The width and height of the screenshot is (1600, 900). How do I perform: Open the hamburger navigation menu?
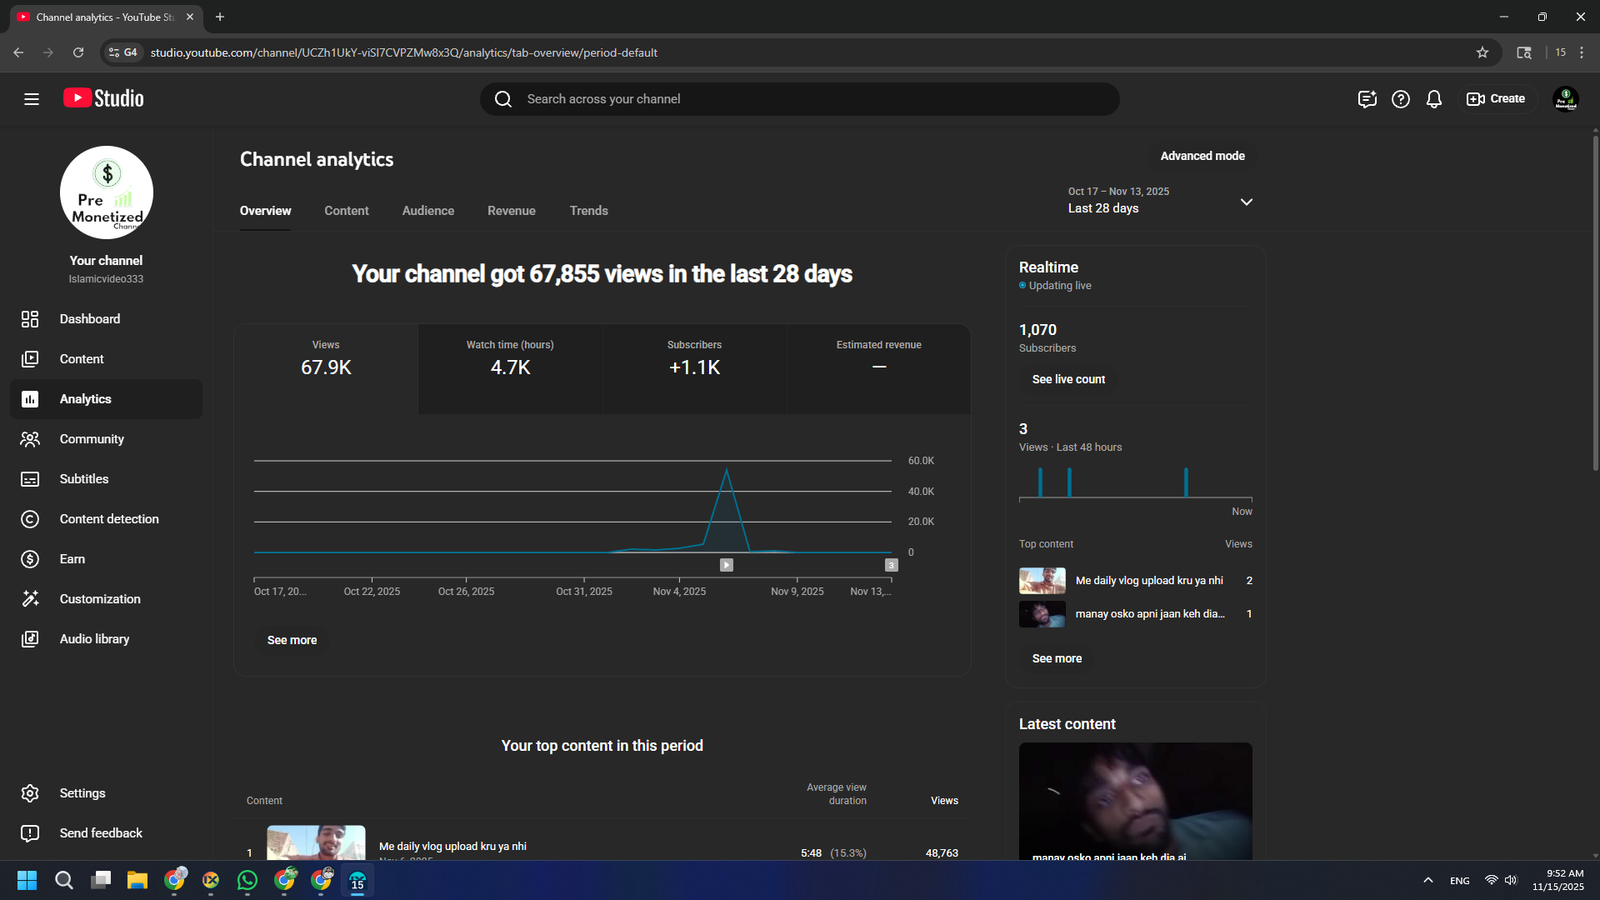tap(31, 99)
